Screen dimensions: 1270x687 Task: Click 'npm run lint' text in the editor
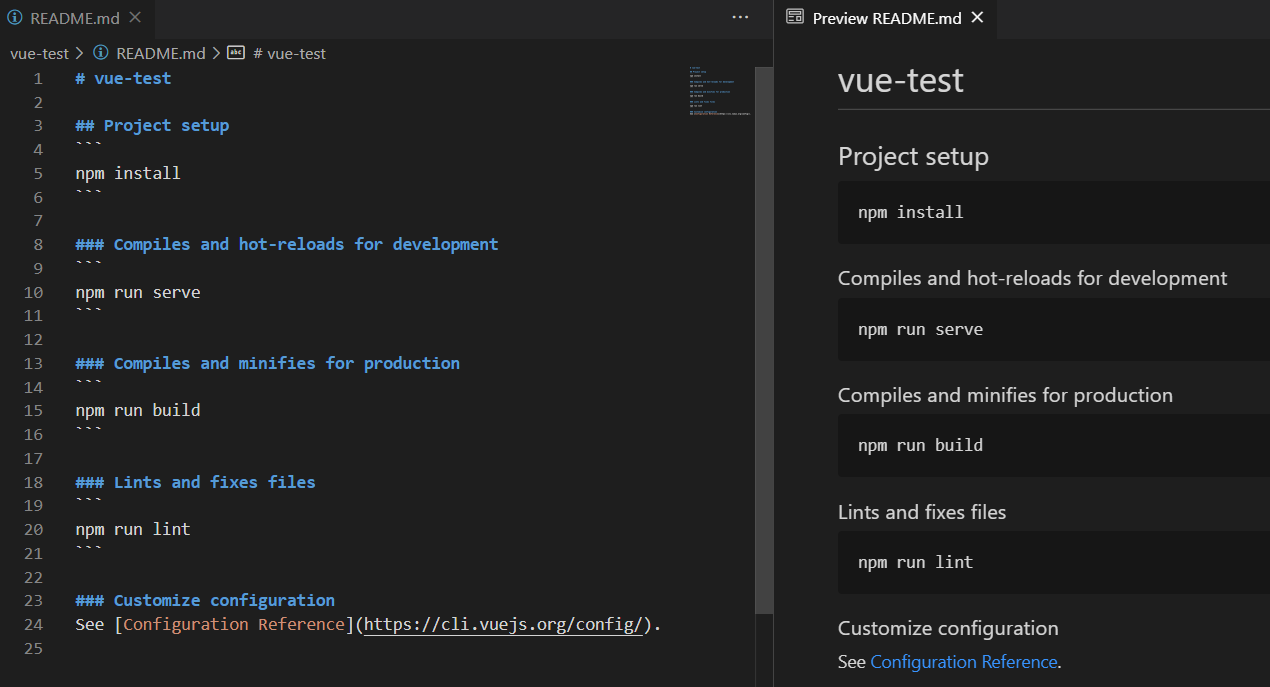coord(132,530)
